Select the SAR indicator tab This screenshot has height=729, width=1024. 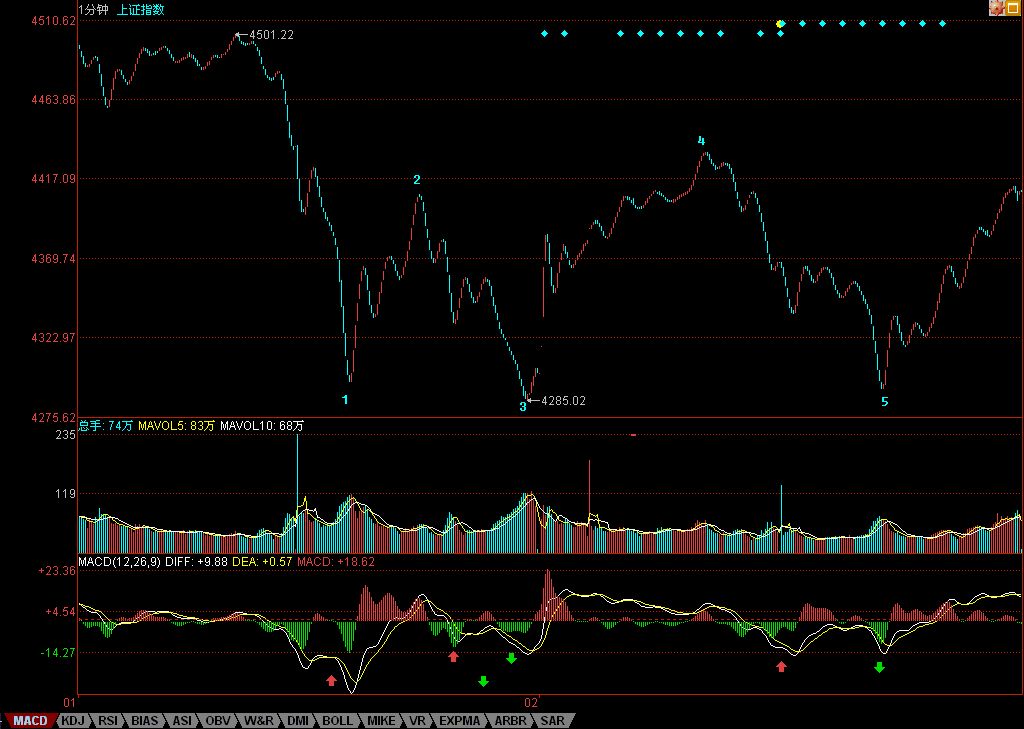pos(553,720)
